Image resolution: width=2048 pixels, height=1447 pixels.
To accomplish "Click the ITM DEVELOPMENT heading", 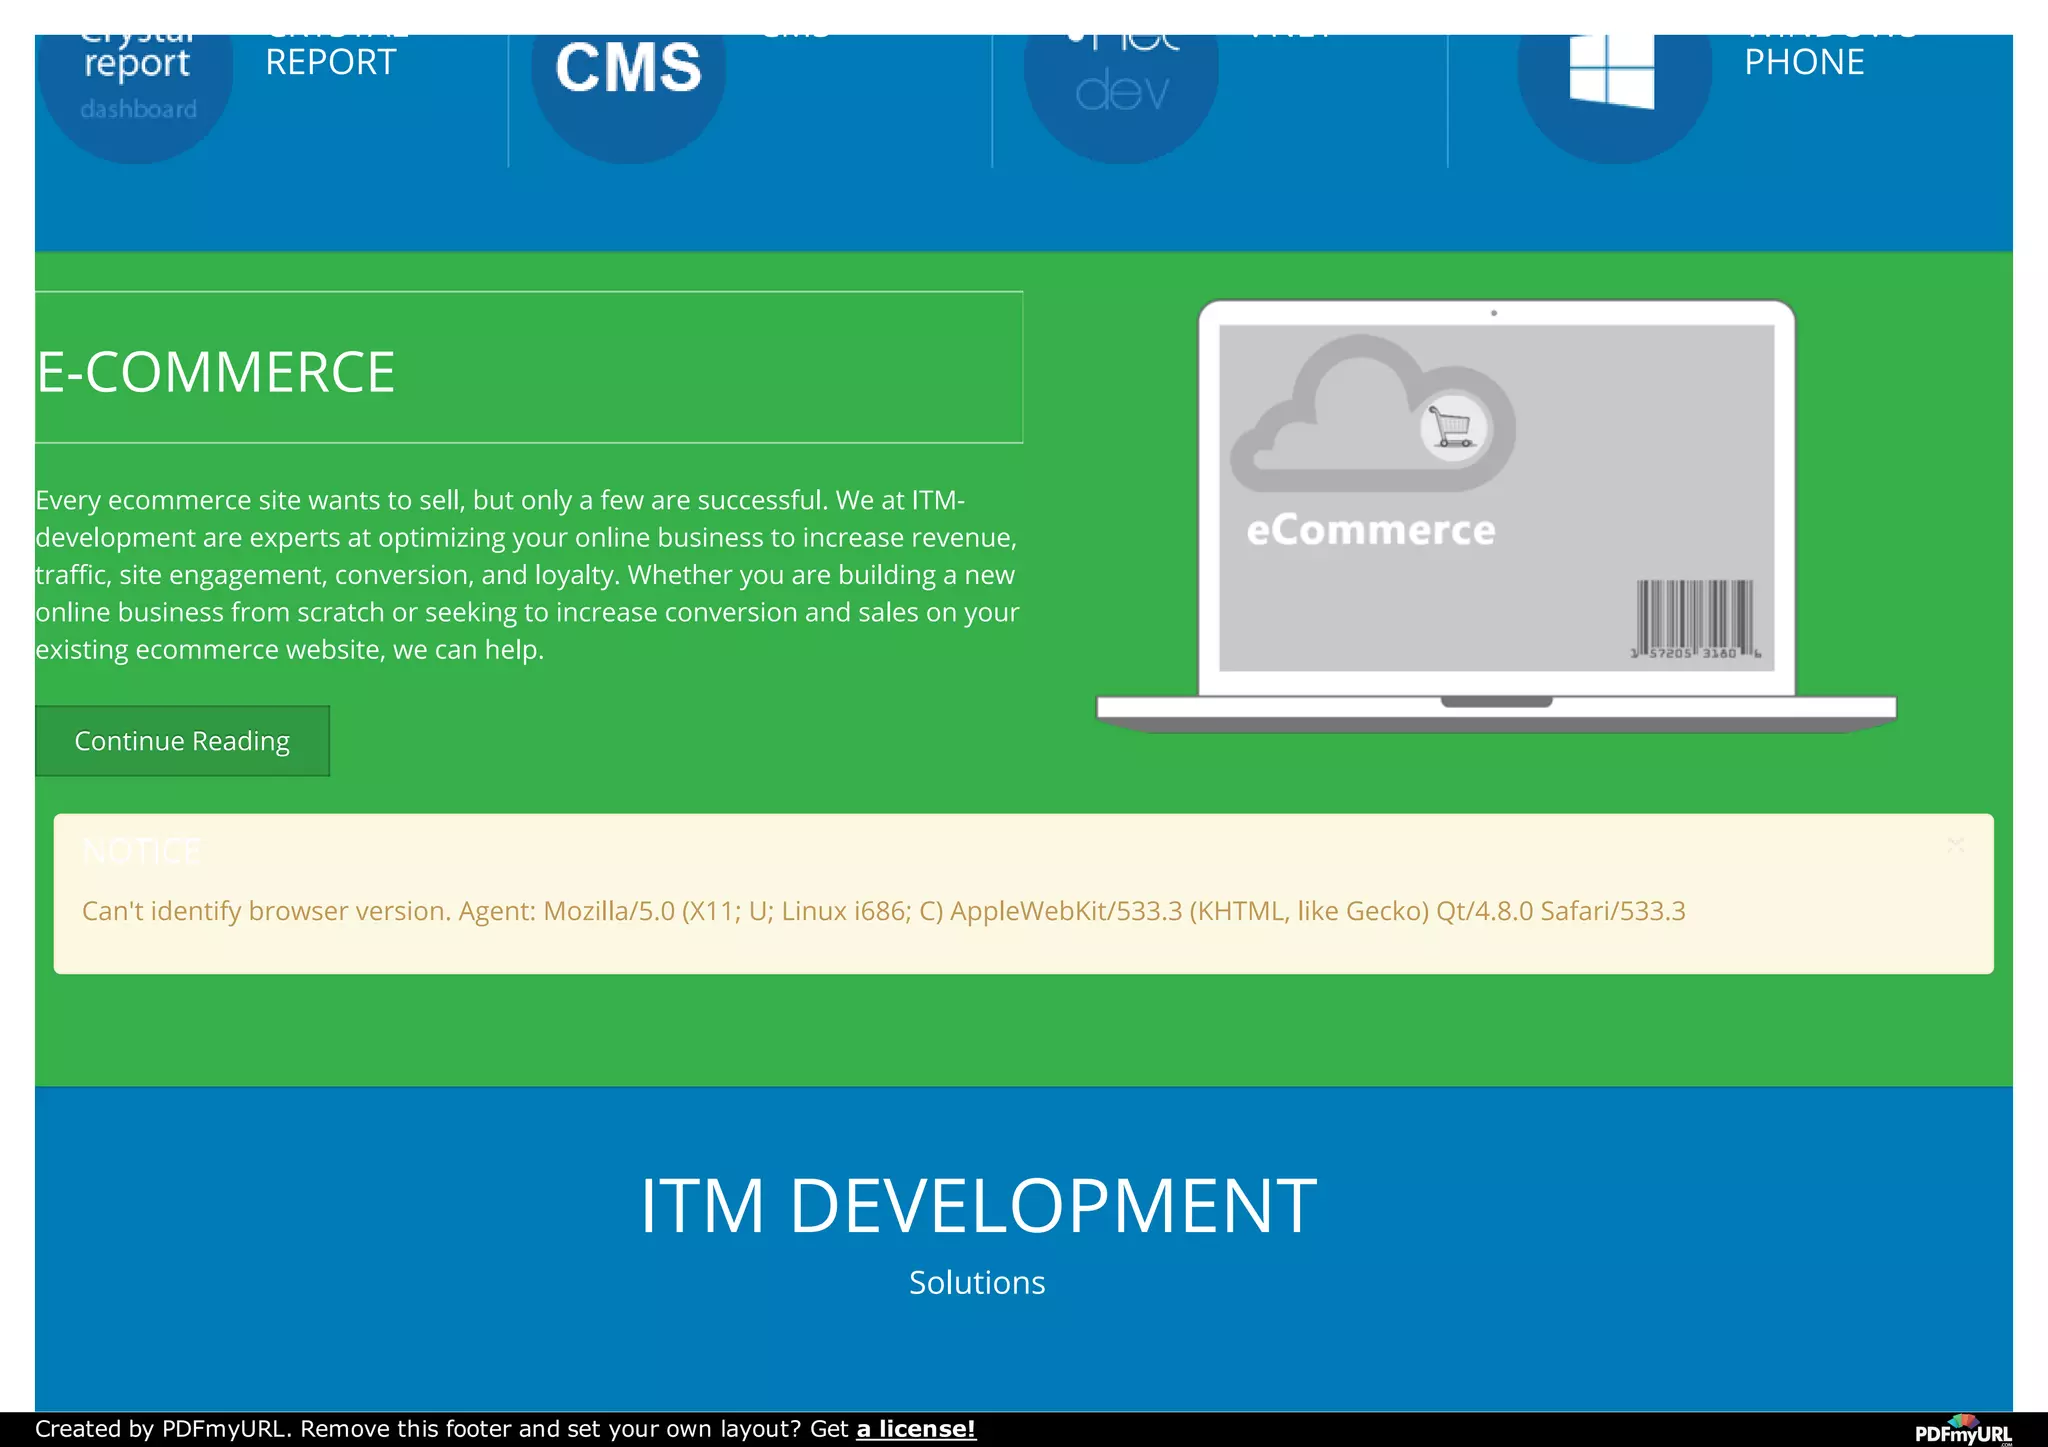I will coord(977,1206).
